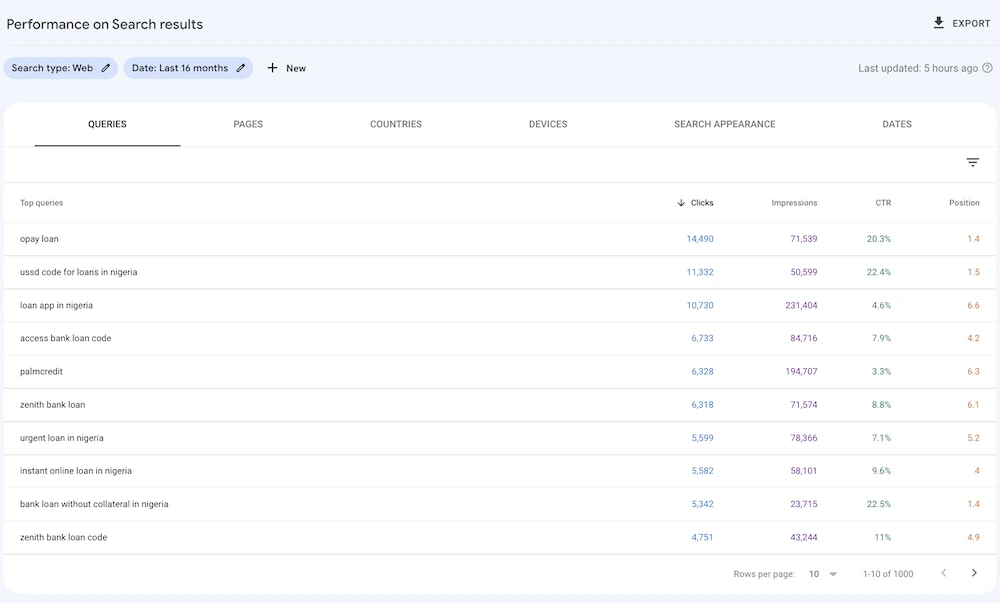The width and height of the screenshot is (1000, 603).
Task: Select the DATES tab
Action: 896,124
